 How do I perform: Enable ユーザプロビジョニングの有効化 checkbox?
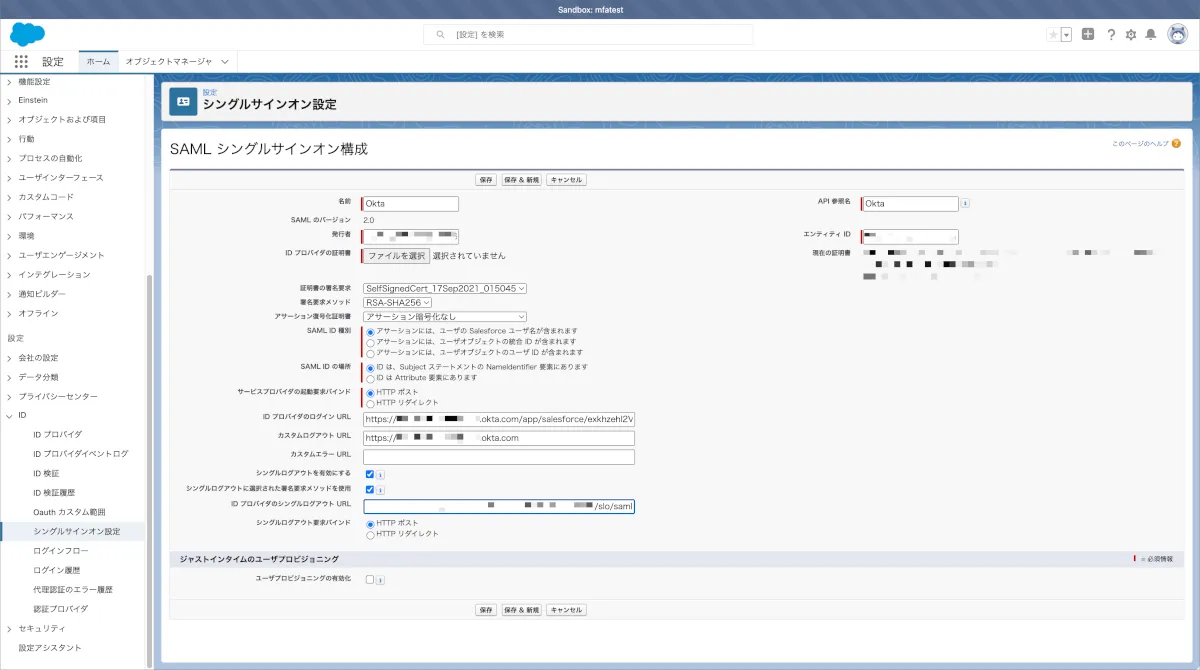[x=370, y=579]
